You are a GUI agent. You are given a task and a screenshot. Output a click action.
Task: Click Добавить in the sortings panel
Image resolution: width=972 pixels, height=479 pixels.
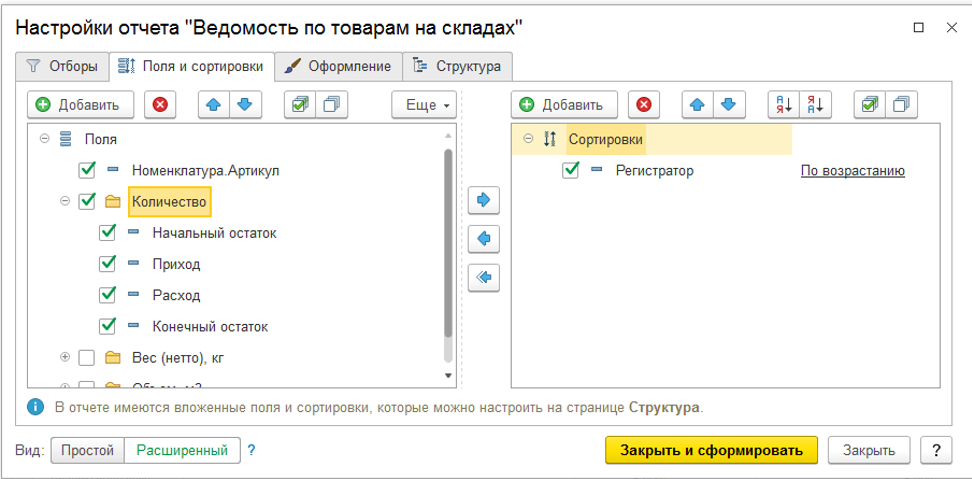[565, 105]
